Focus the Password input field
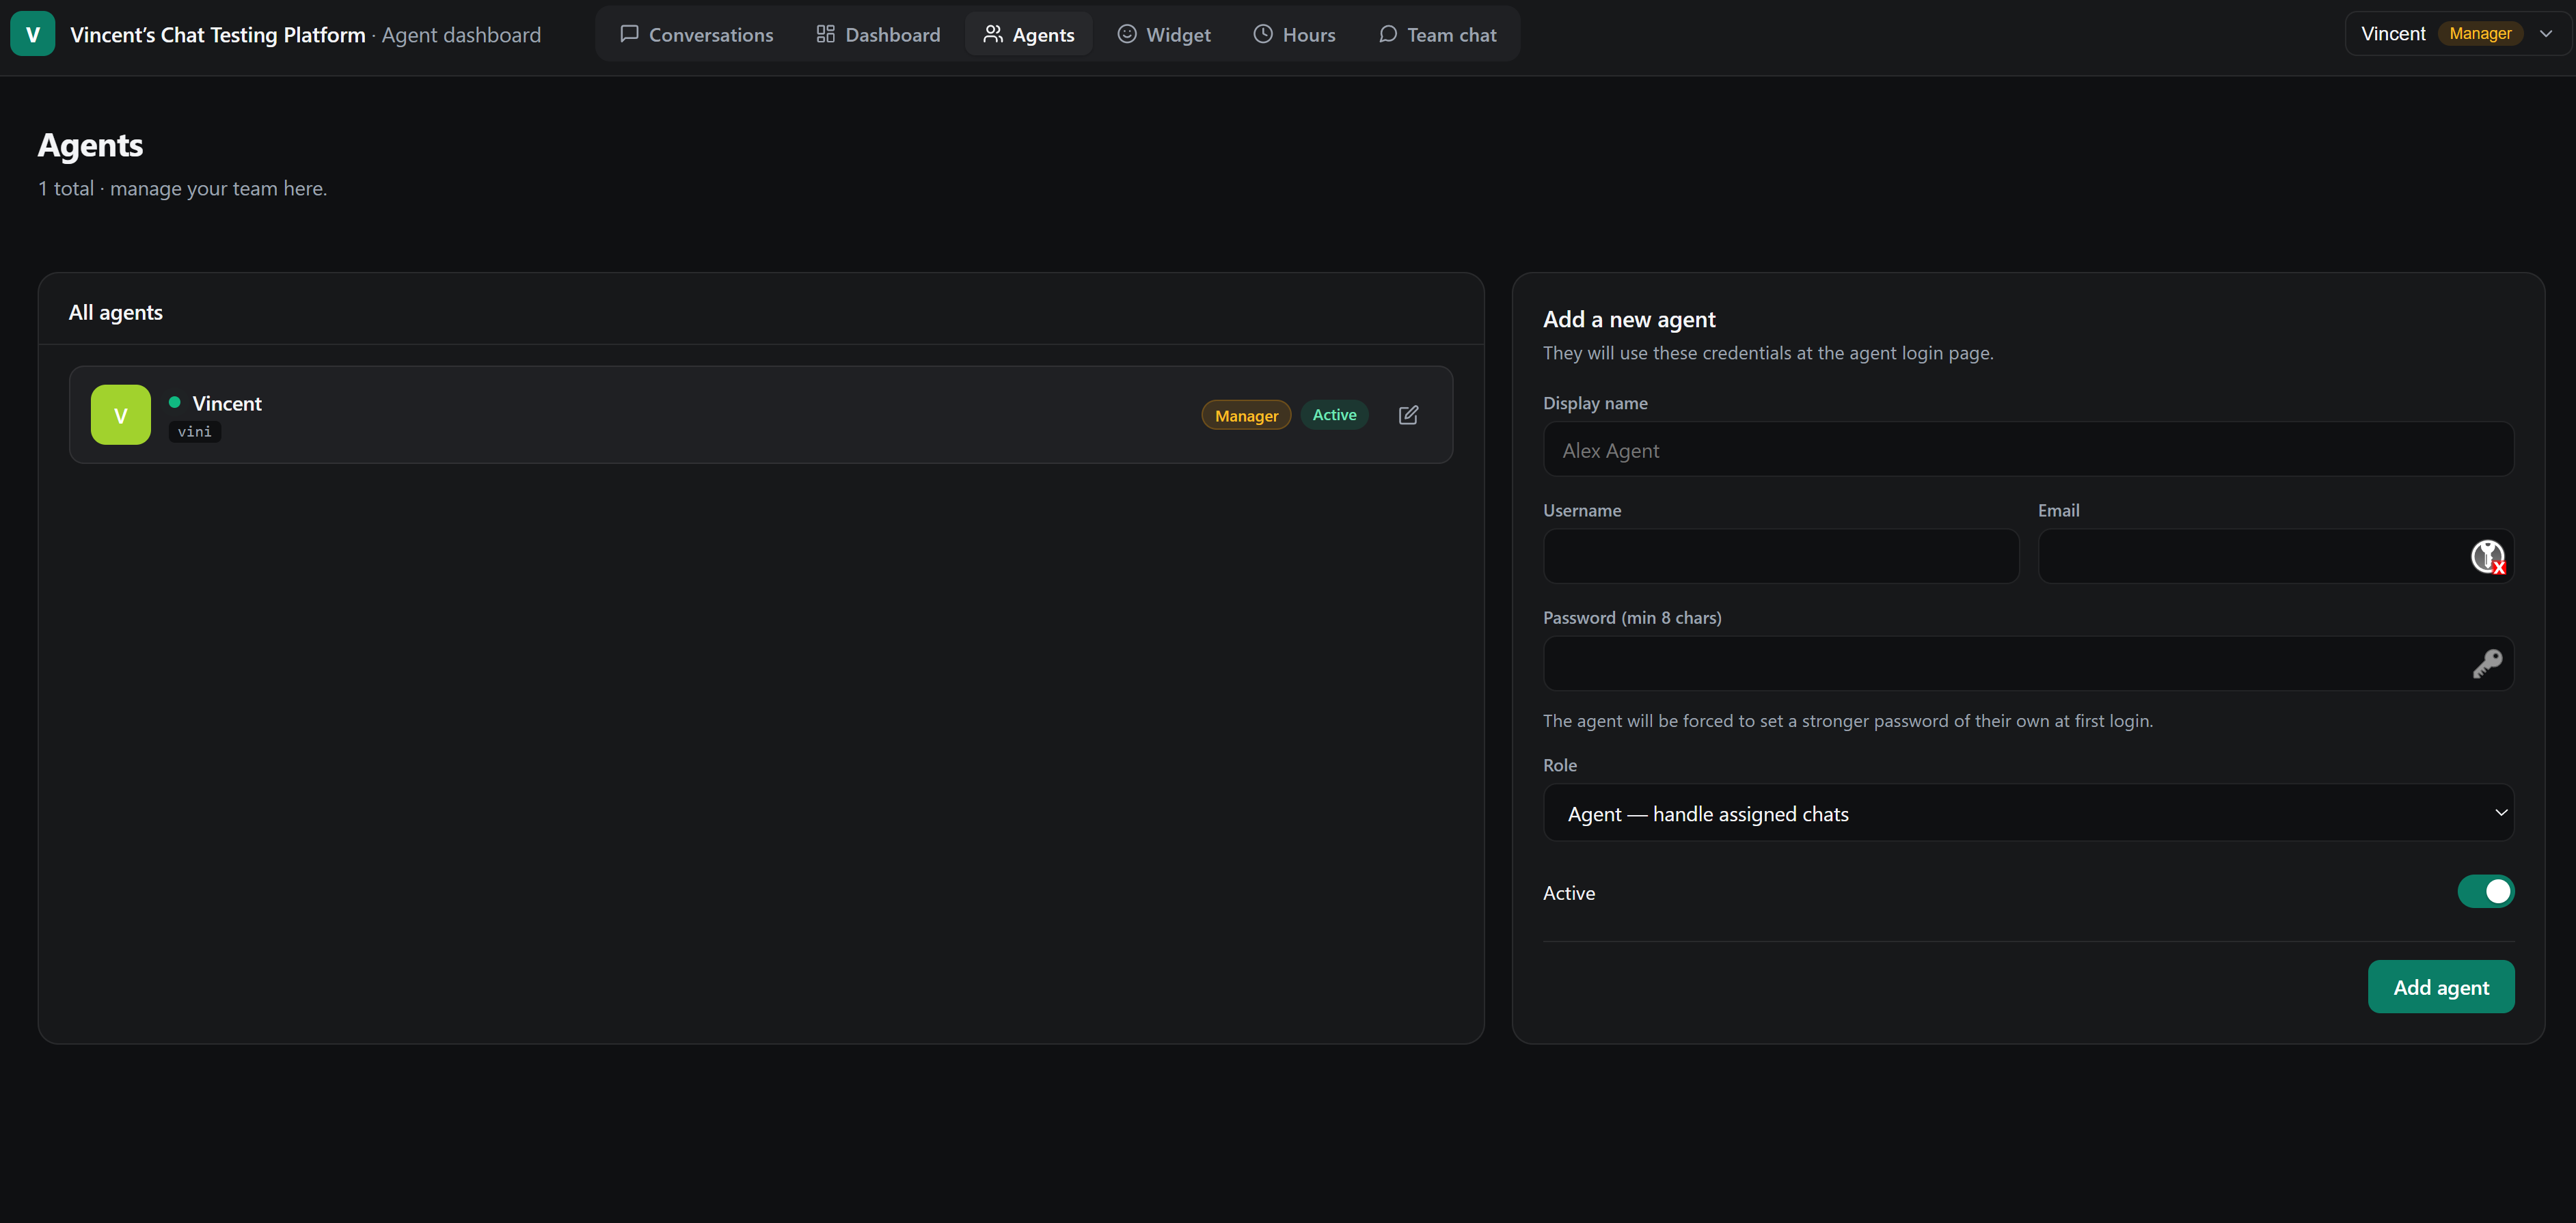 [2028, 664]
